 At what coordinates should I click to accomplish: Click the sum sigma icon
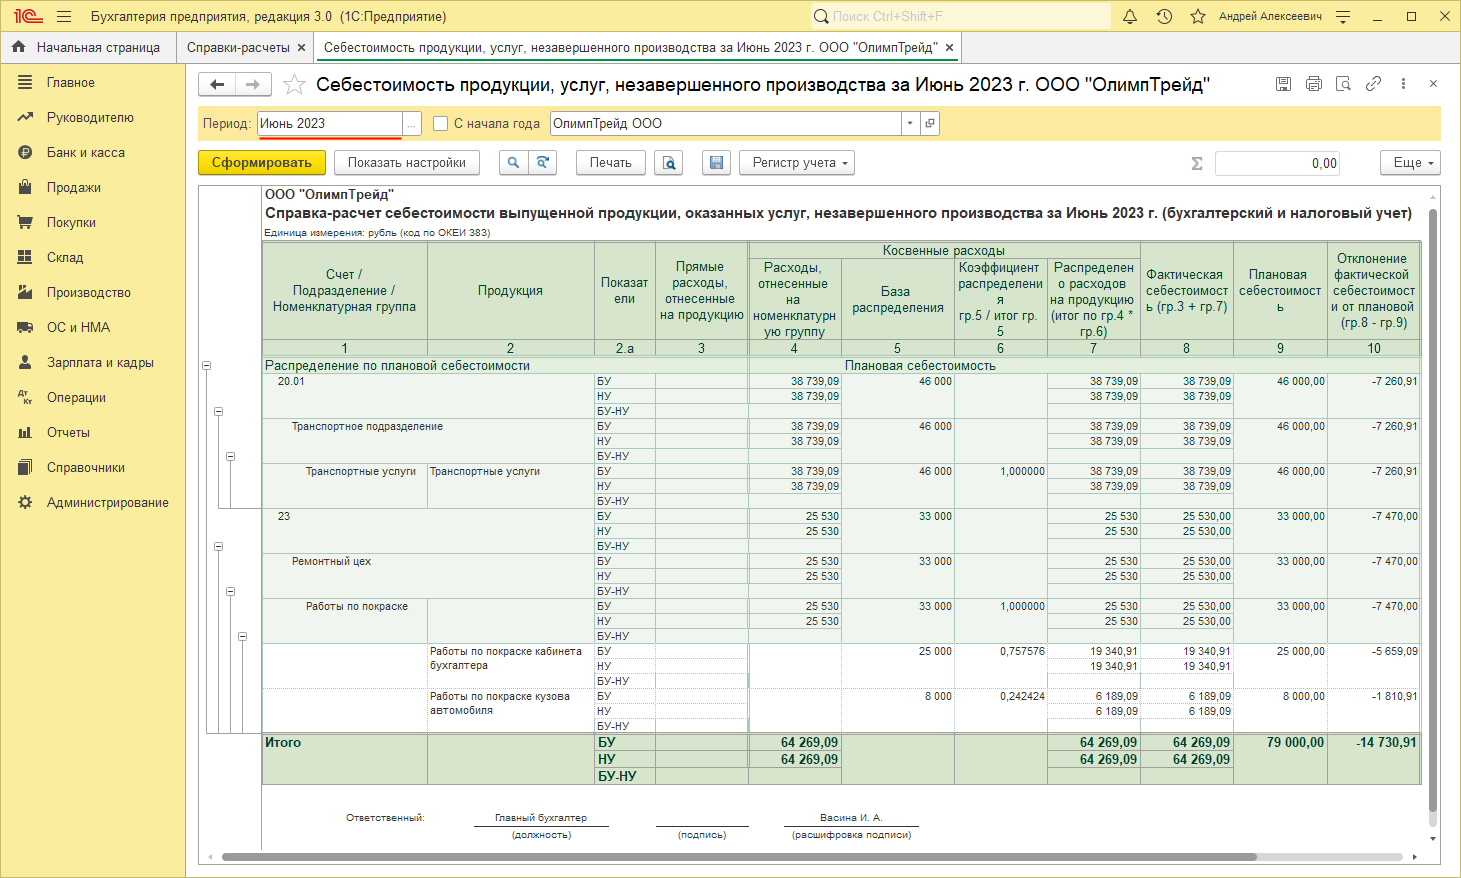click(1197, 164)
